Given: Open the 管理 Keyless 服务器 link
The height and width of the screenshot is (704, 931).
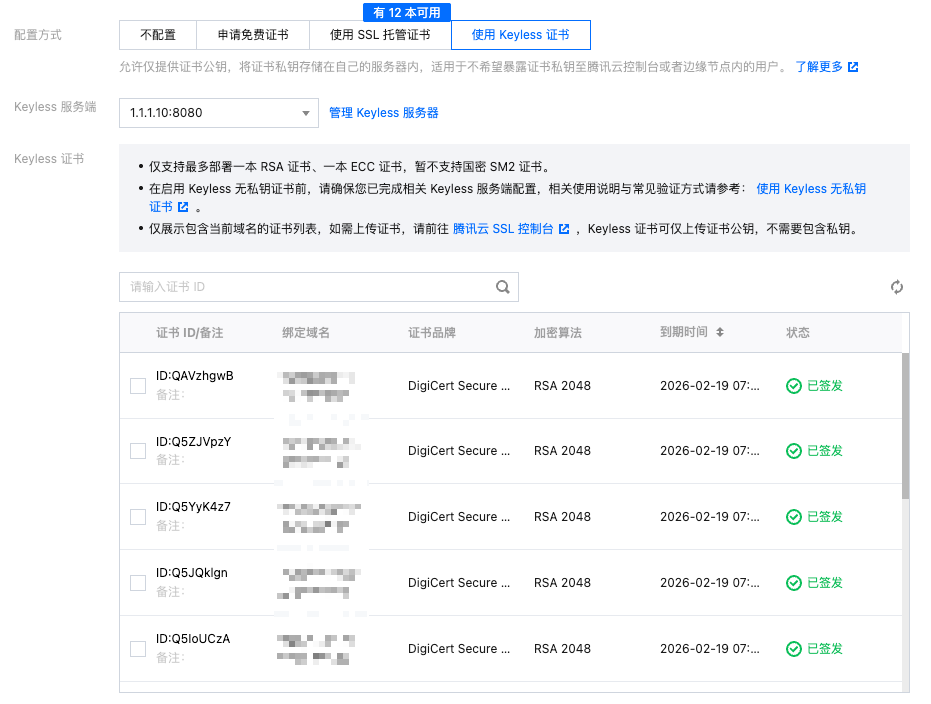Looking at the screenshot, I should tap(384, 113).
